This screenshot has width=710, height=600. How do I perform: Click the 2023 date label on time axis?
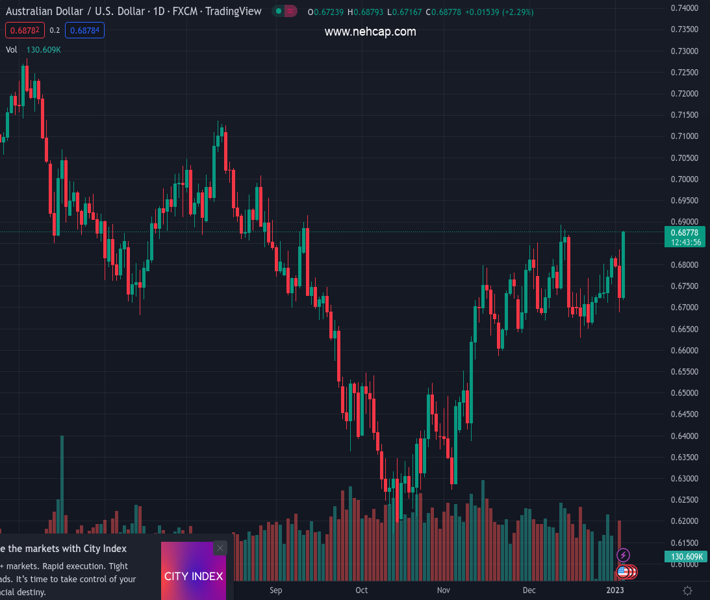click(614, 590)
